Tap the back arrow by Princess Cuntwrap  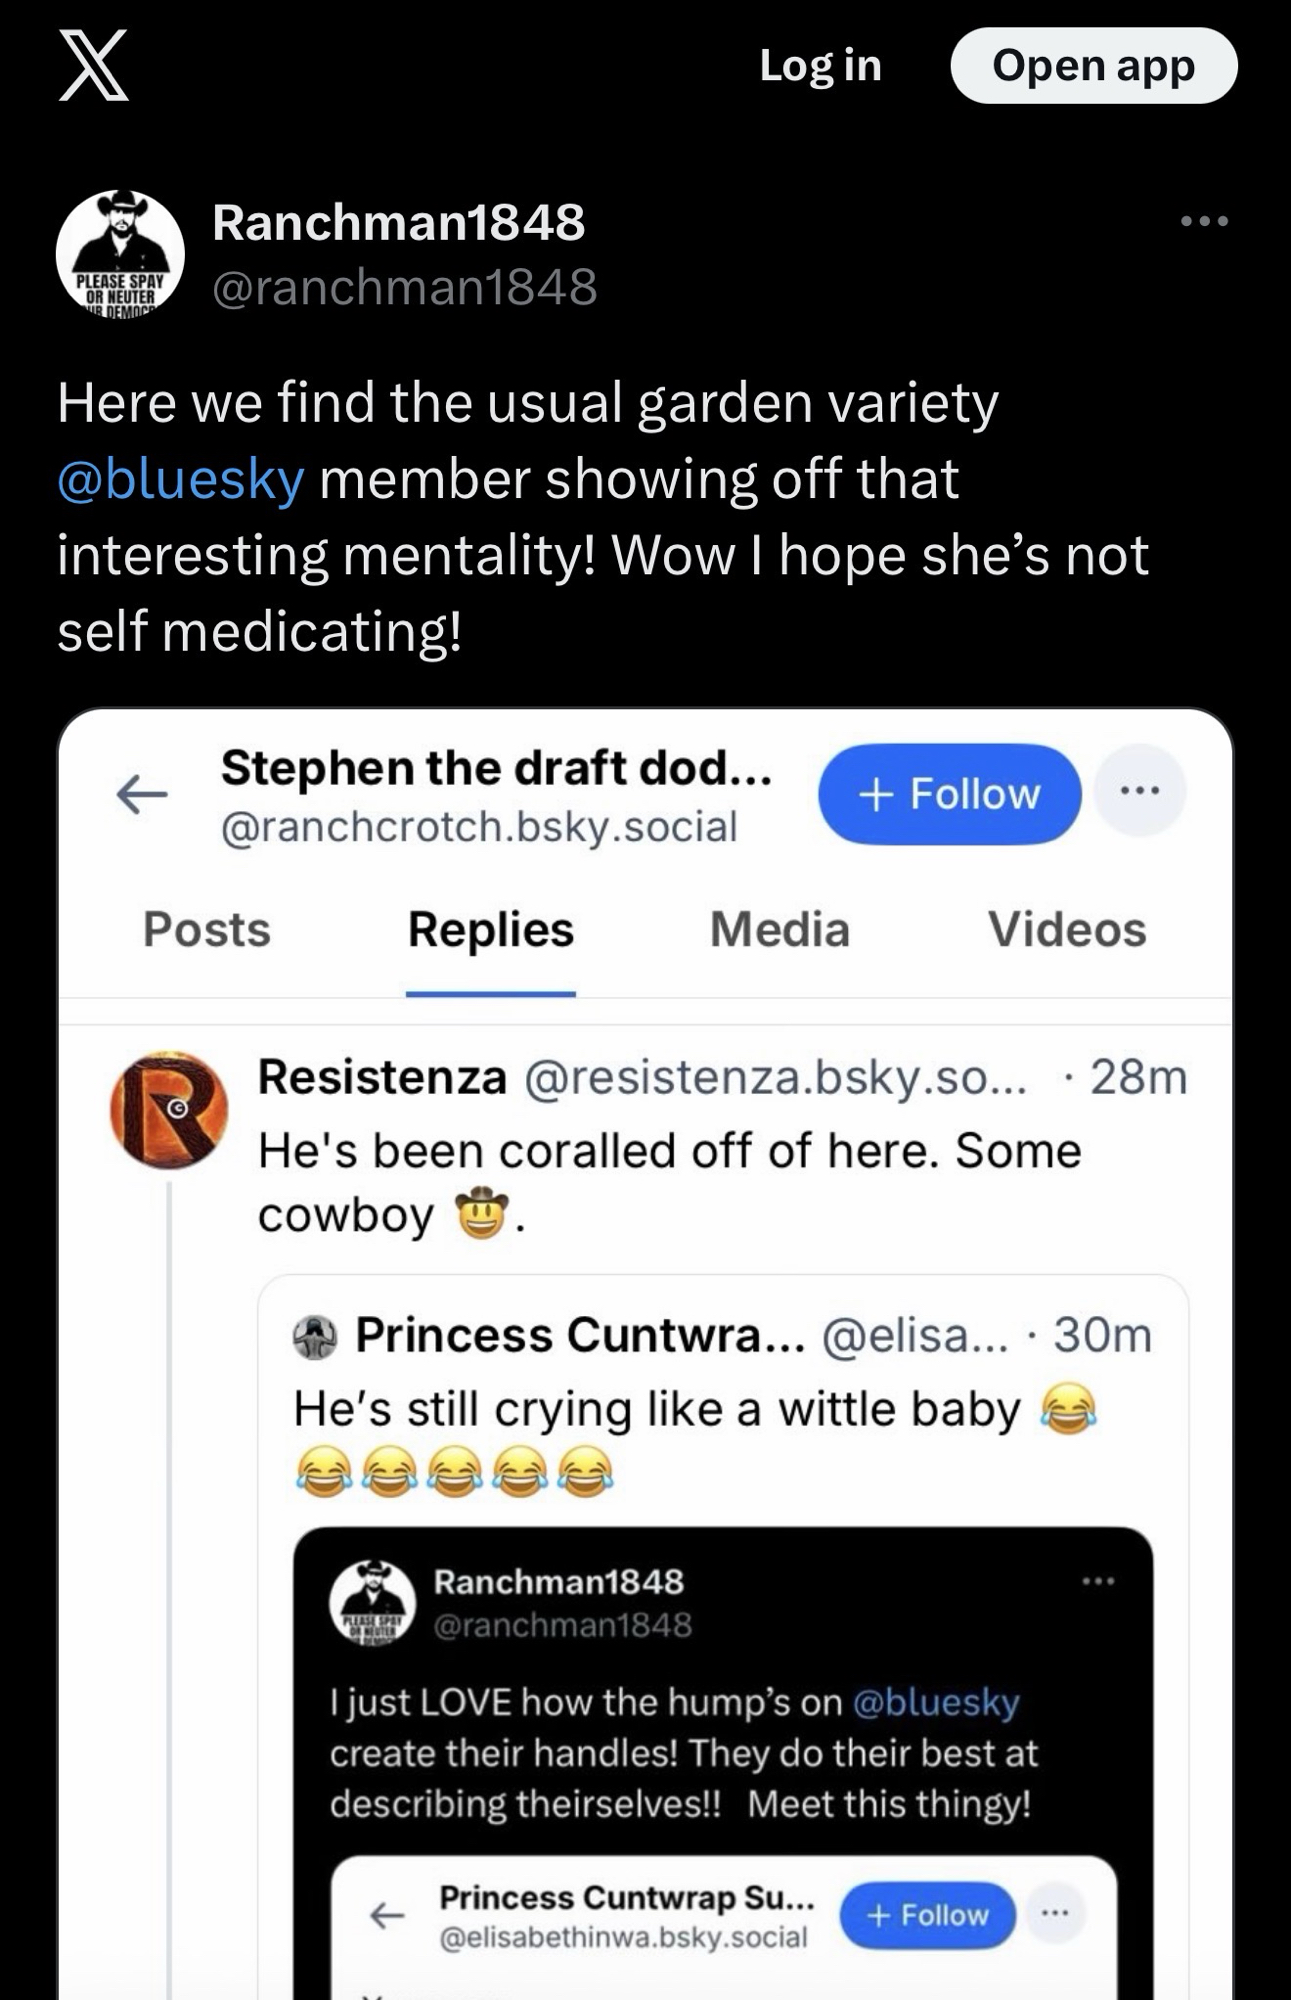click(x=387, y=1915)
